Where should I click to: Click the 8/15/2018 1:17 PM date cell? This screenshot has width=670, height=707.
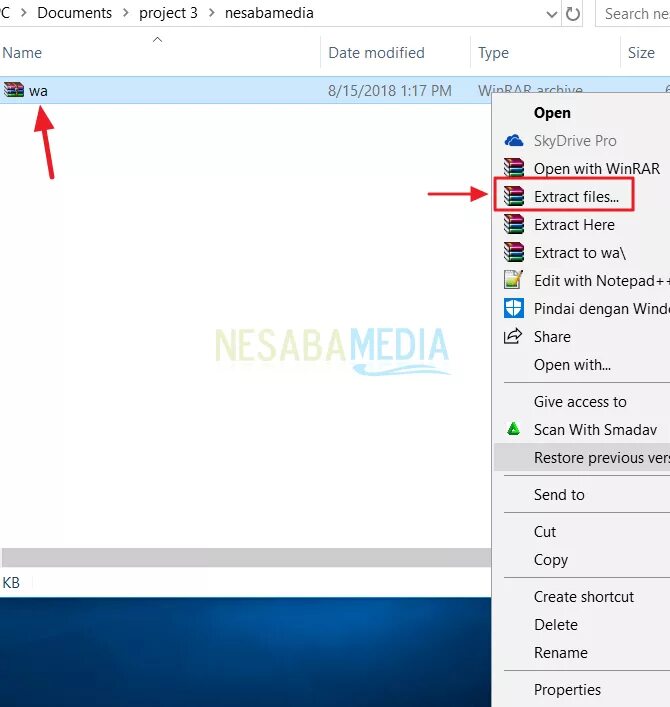point(390,91)
